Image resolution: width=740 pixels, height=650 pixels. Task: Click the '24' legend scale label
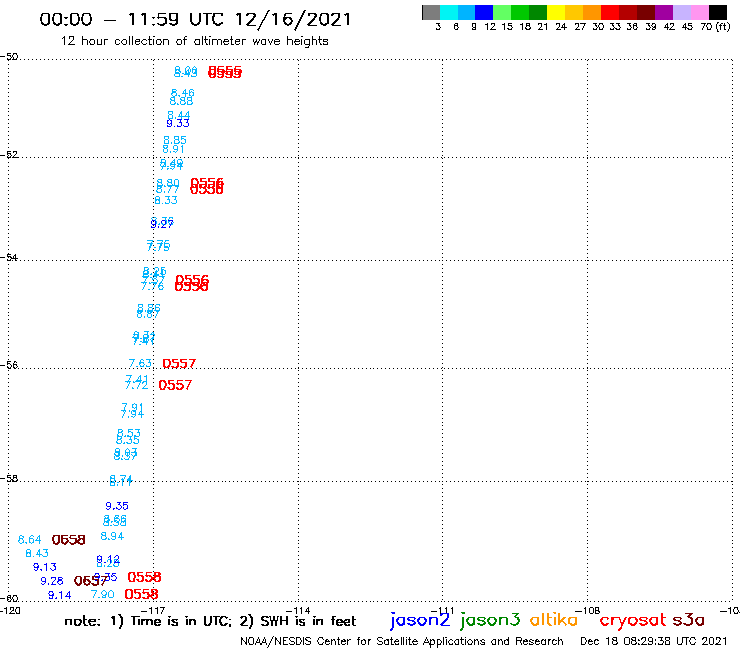(561, 27)
